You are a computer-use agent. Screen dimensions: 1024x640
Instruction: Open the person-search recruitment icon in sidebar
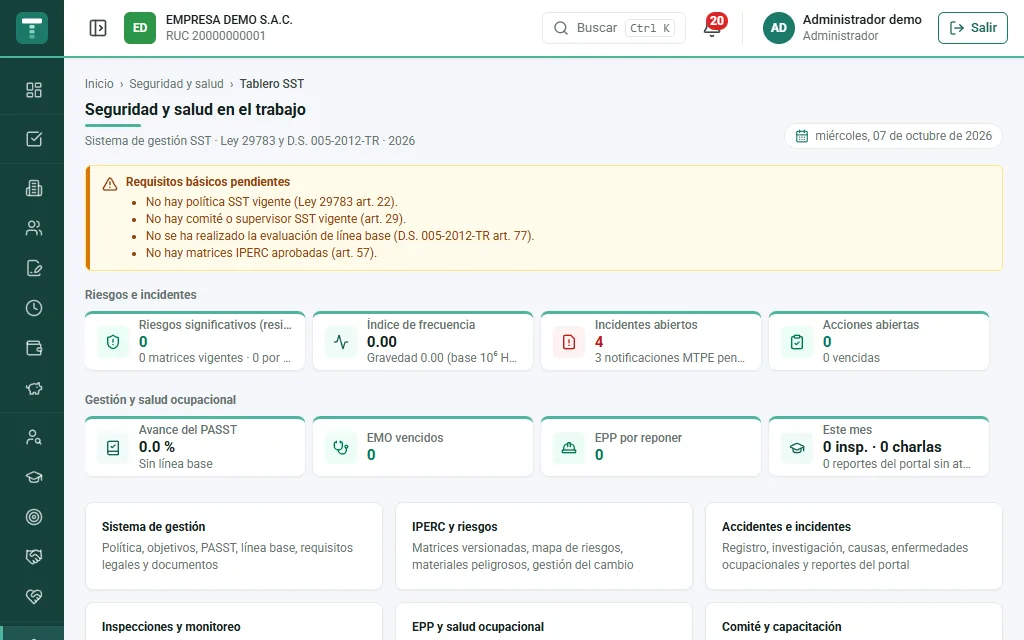[34, 438]
